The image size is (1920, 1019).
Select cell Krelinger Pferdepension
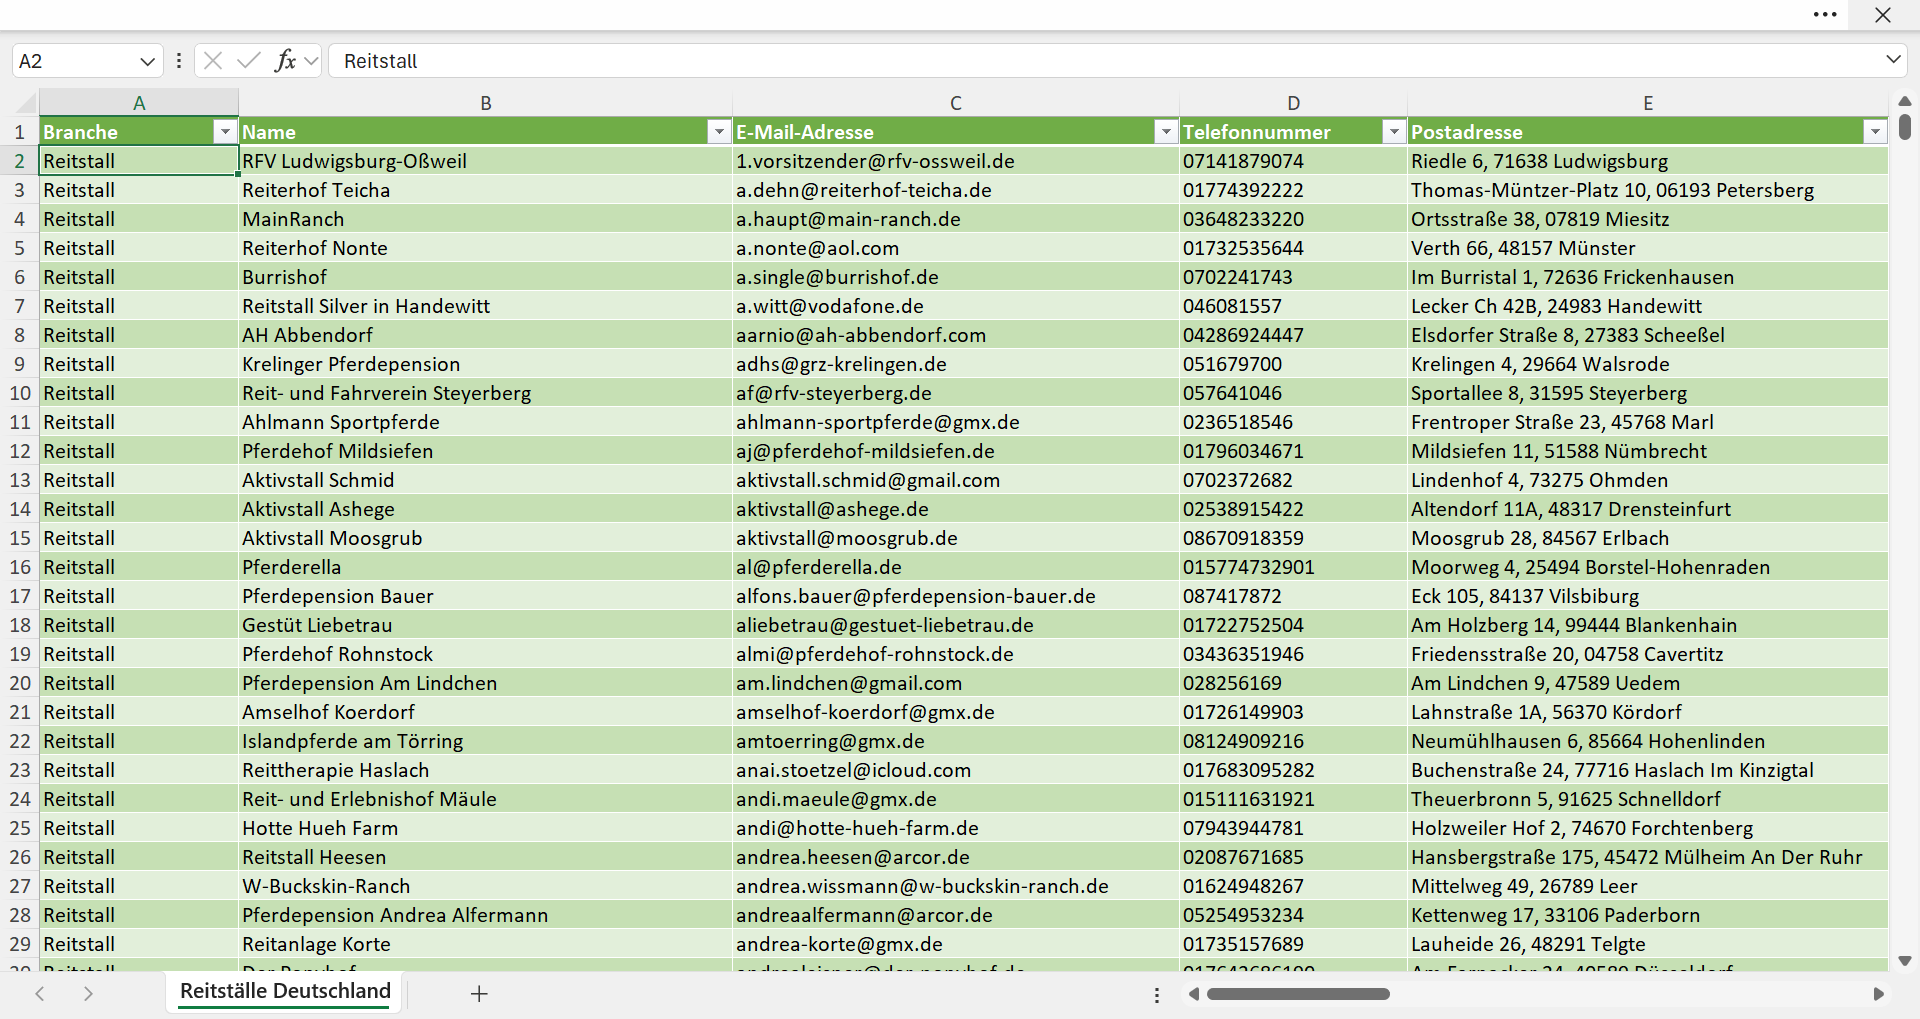[x=486, y=364]
